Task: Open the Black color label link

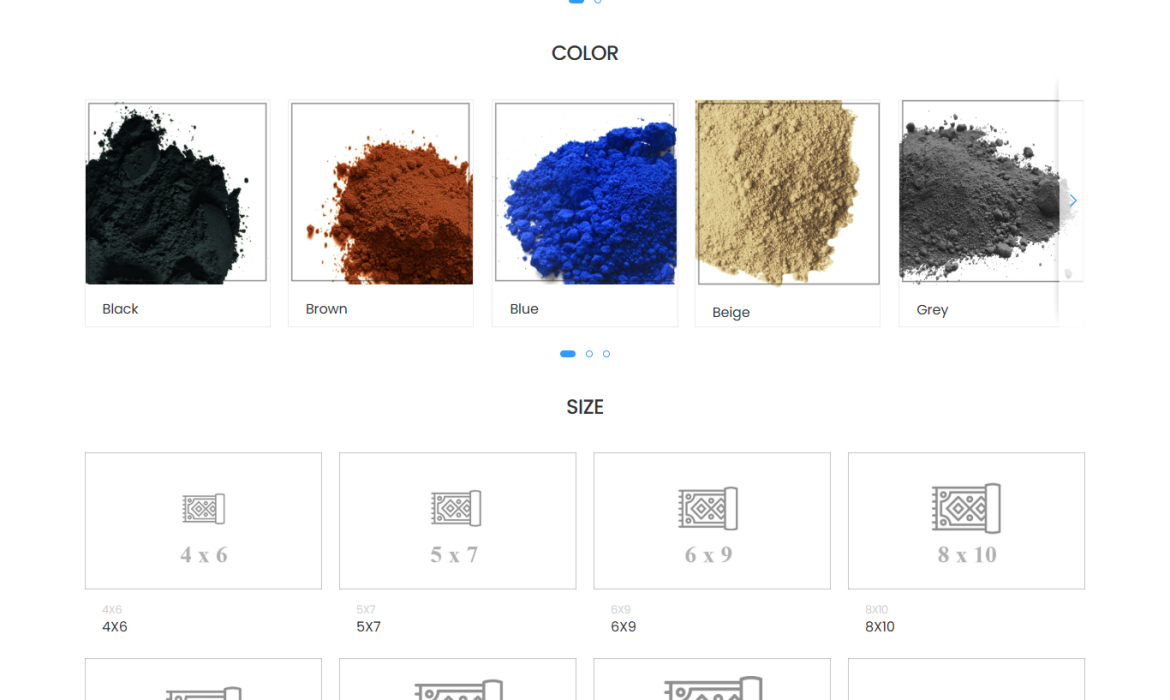Action: [120, 309]
